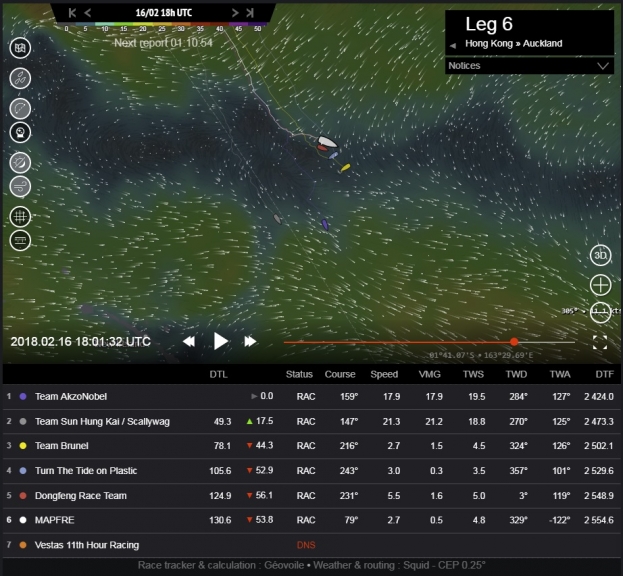Click Scallywag's speed value 21.3

pos(391,421)
